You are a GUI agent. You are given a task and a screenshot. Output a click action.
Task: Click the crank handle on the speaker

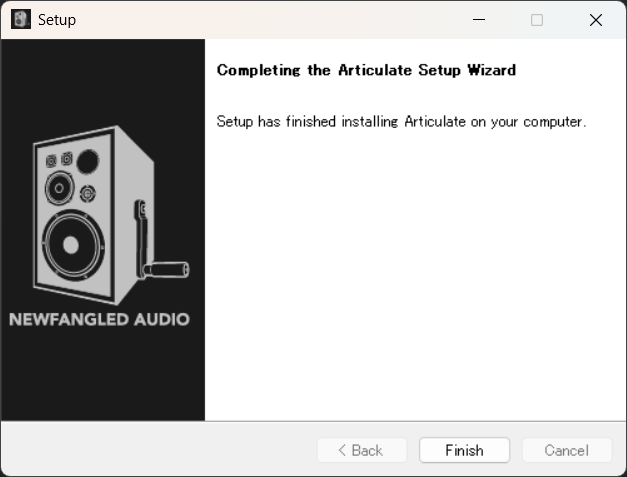coord(167,268)
